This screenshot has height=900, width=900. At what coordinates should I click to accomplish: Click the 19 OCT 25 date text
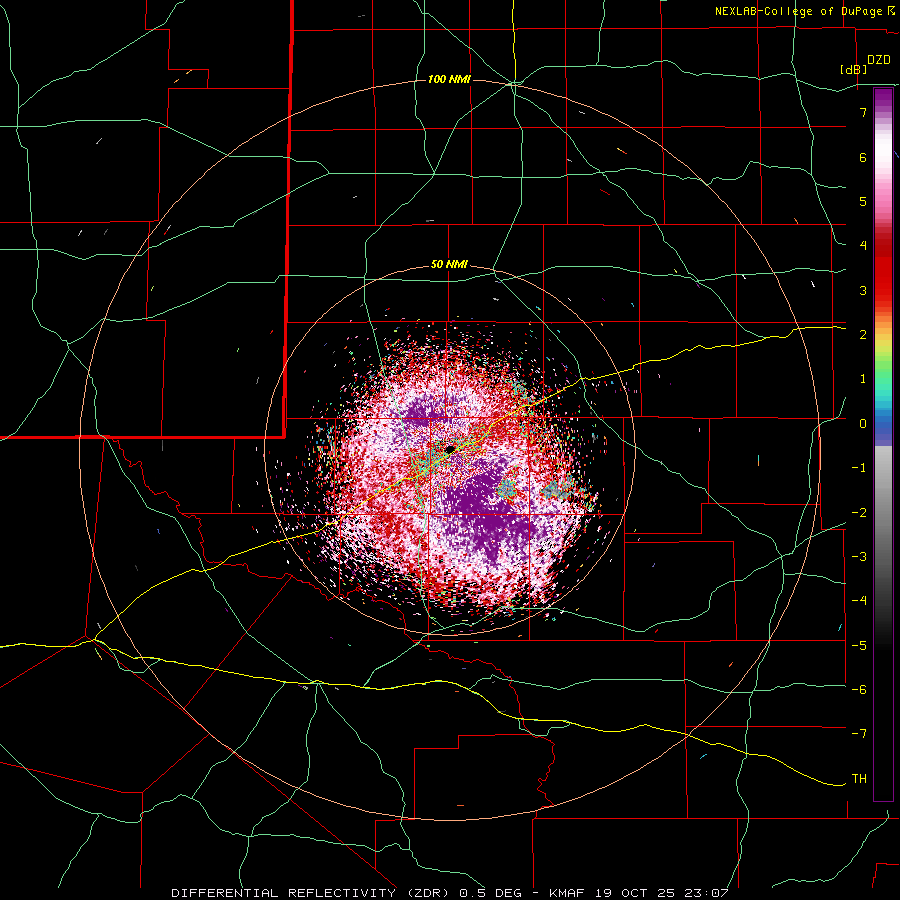635,893
